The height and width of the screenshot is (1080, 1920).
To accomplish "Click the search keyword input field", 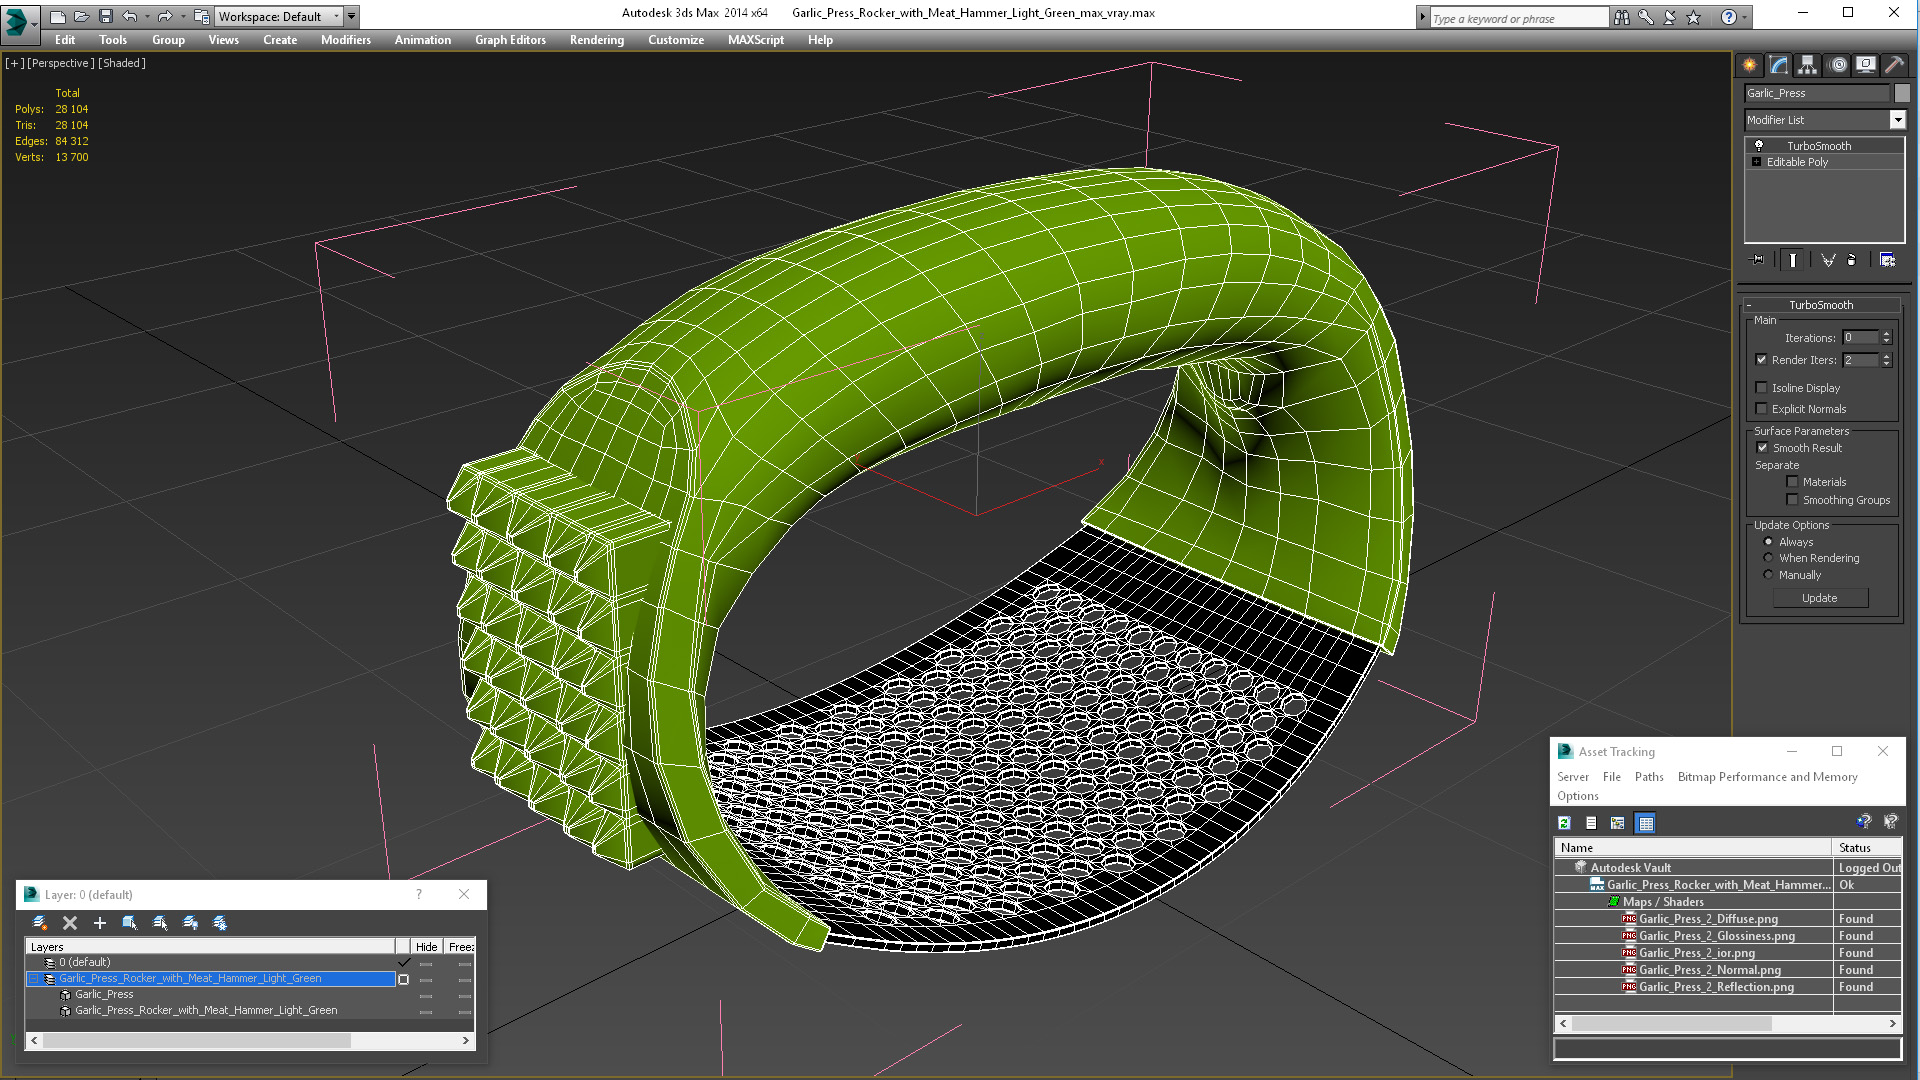I will pyautogui.click(x=1518, y=18).
